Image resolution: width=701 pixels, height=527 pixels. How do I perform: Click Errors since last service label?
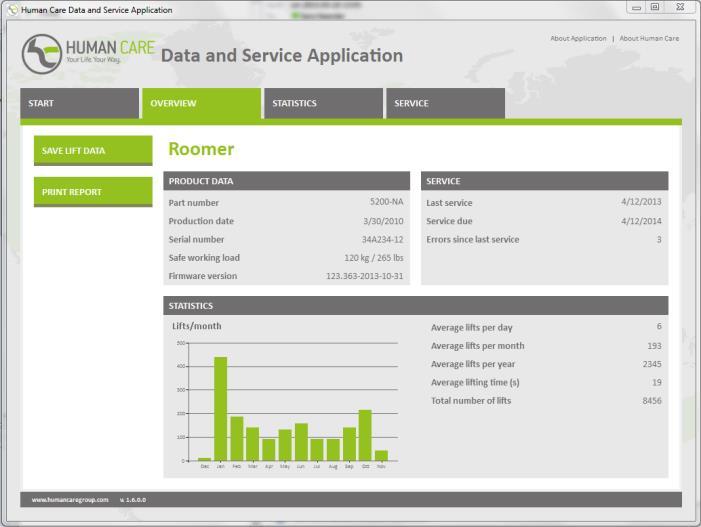coord(473,240)
